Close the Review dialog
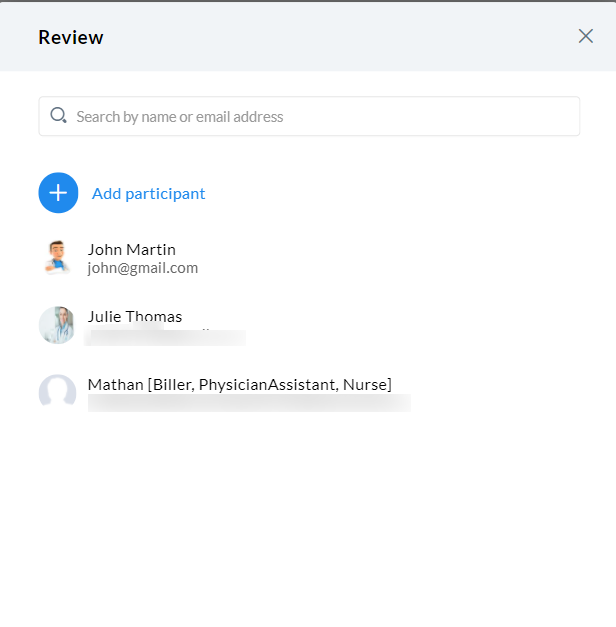 (586, 36)
